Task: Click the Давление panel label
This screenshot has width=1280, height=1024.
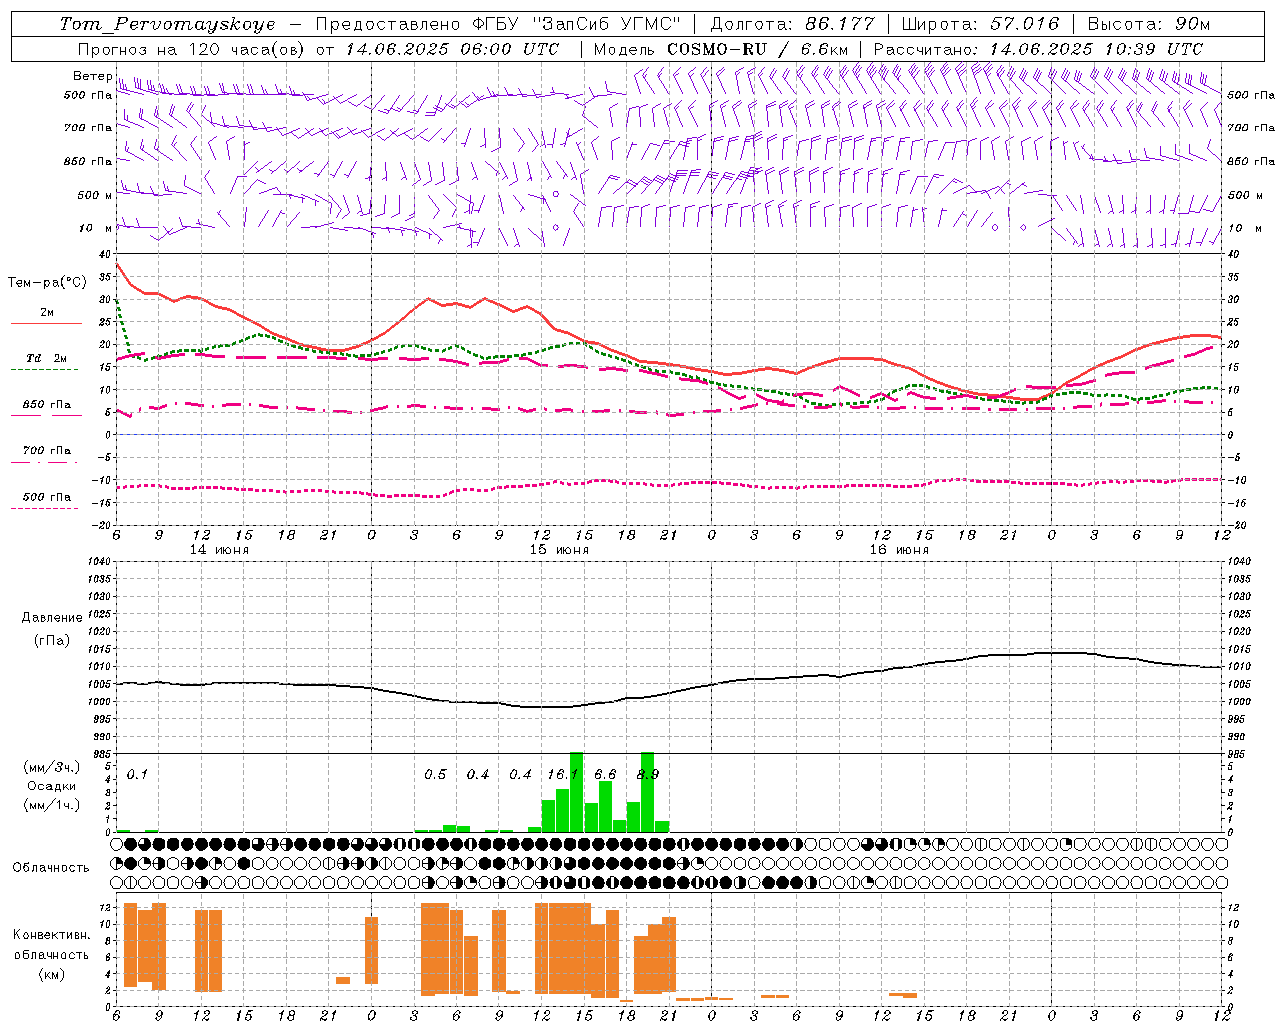Action: (x=52, y=618)
